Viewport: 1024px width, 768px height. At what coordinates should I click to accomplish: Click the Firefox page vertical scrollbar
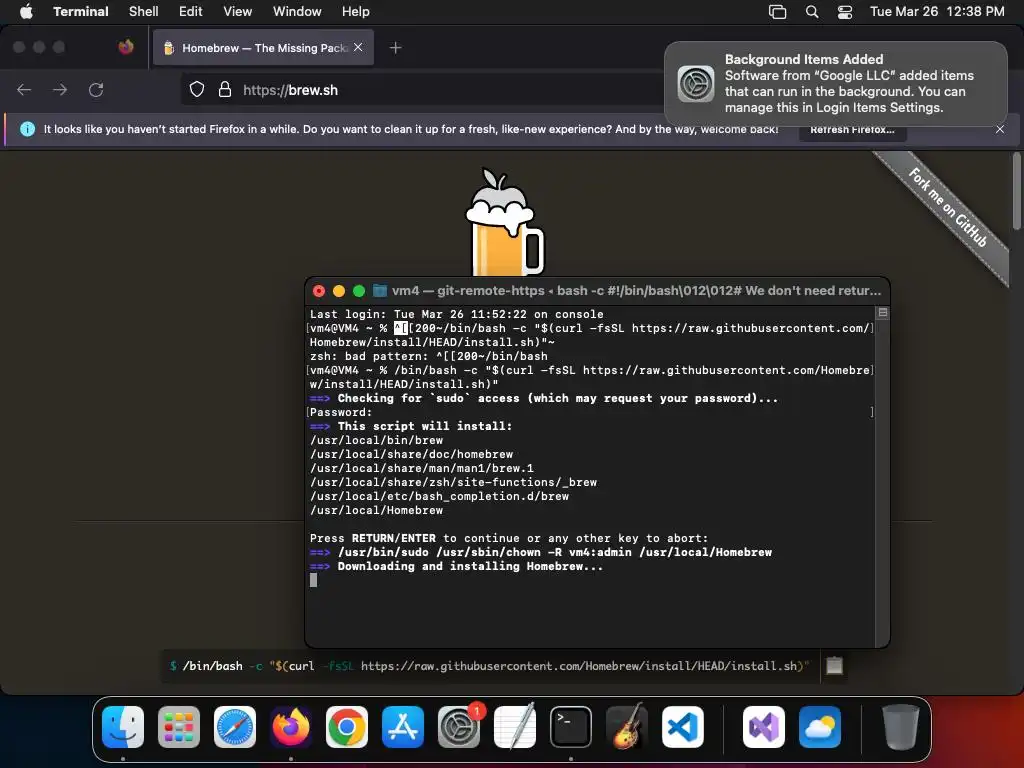(1016, 191)
